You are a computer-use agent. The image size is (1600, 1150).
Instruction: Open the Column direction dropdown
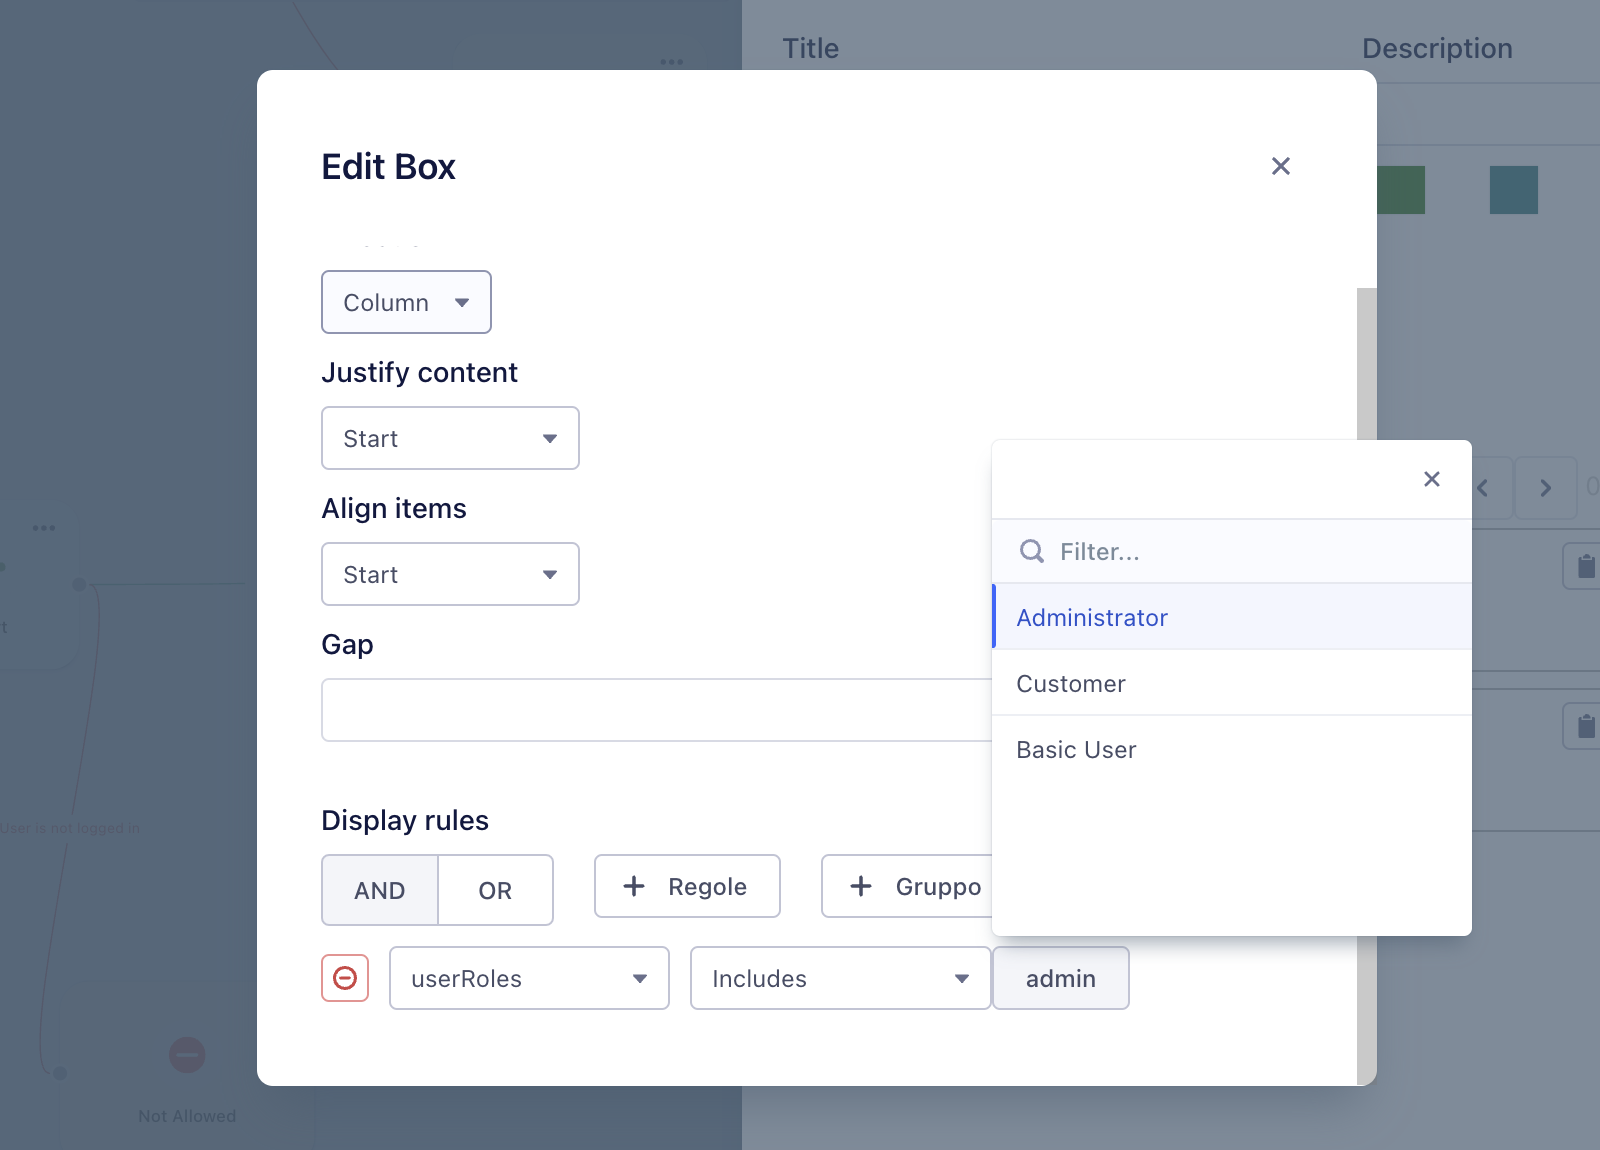[x=406, y=302]
